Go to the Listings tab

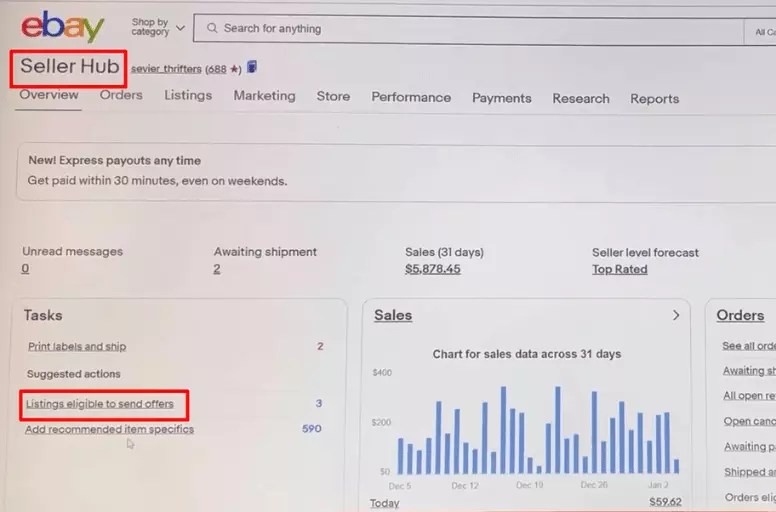(188, 95)
